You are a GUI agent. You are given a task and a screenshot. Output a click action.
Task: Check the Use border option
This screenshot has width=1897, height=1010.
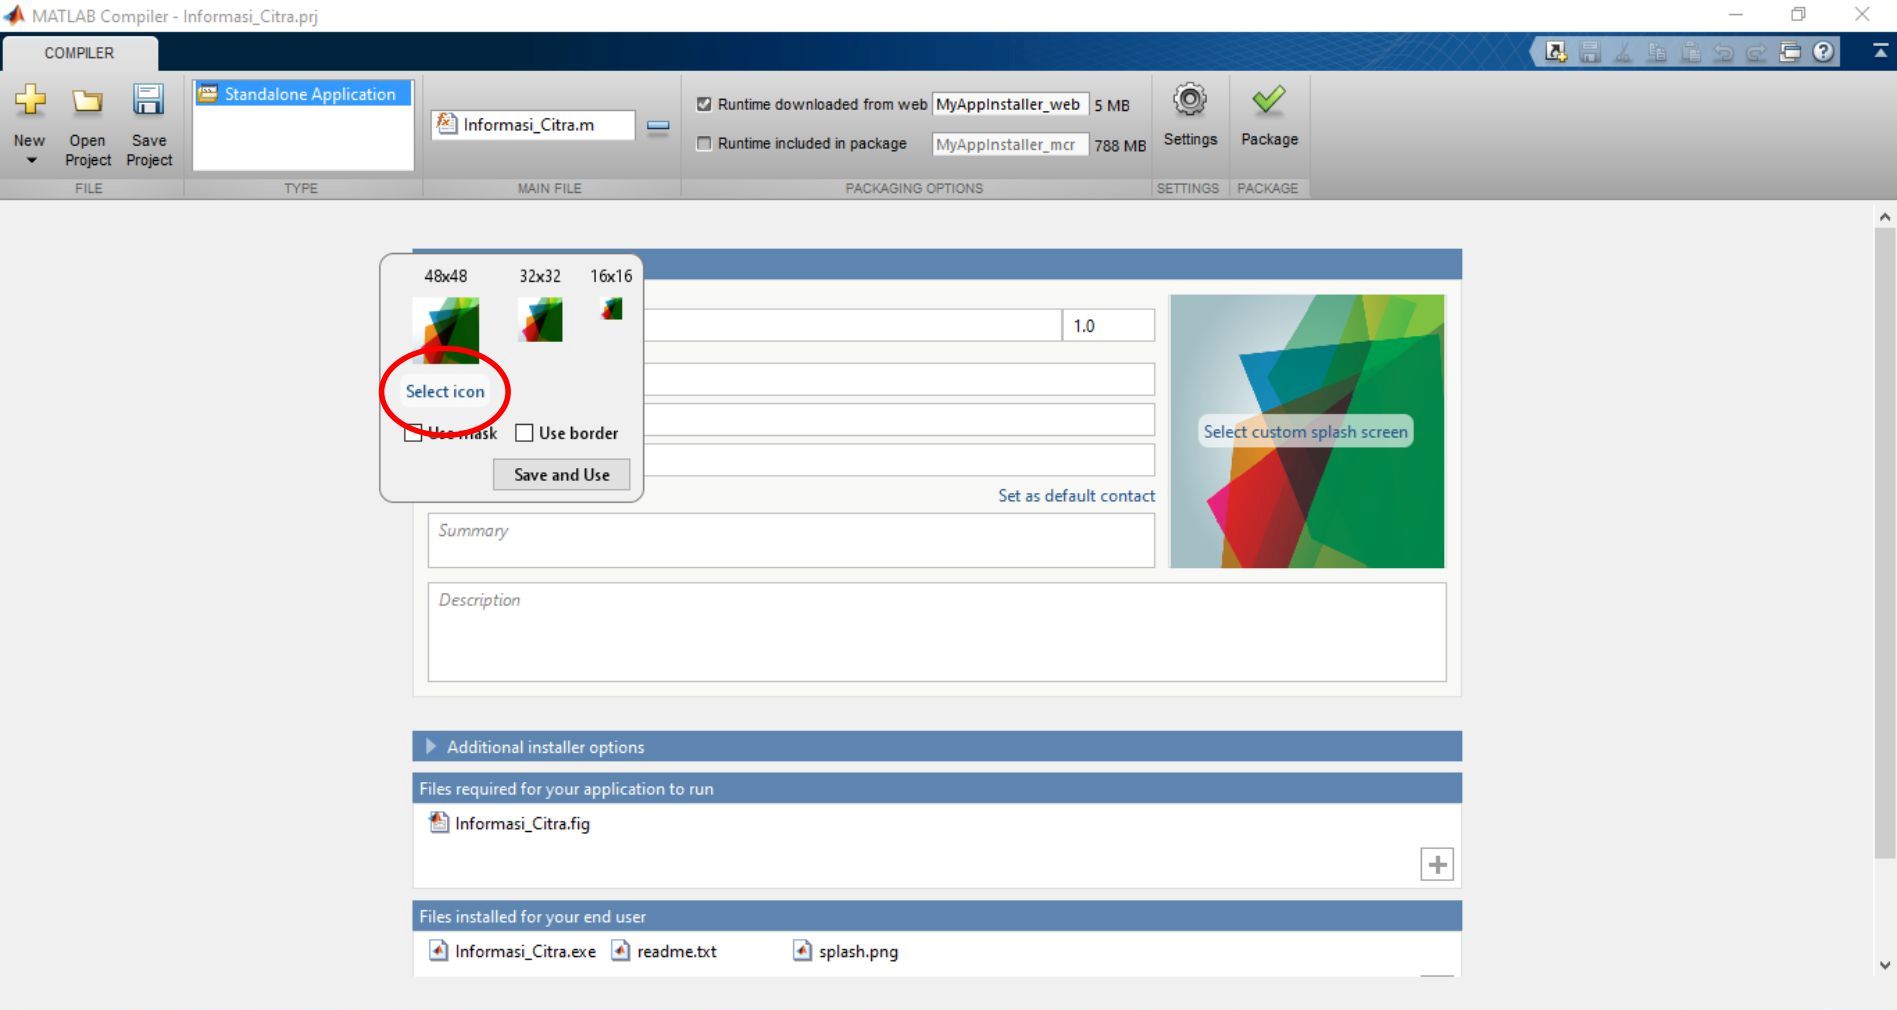pos(524,433)
